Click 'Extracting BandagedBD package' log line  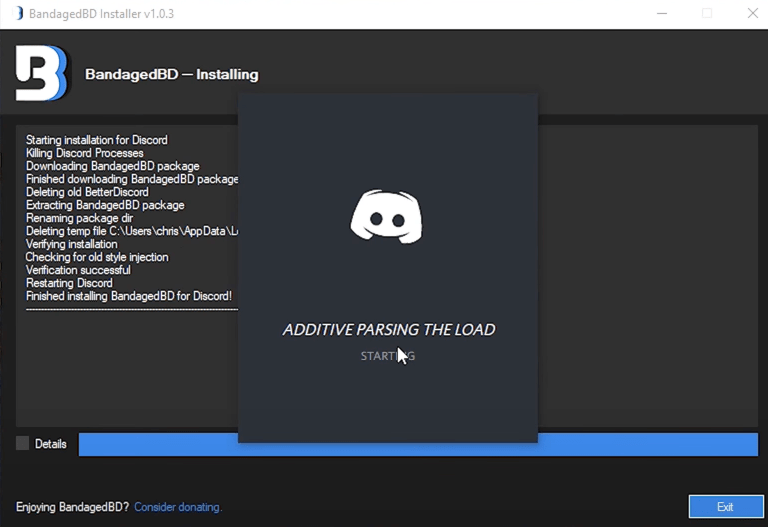point(105,205)
